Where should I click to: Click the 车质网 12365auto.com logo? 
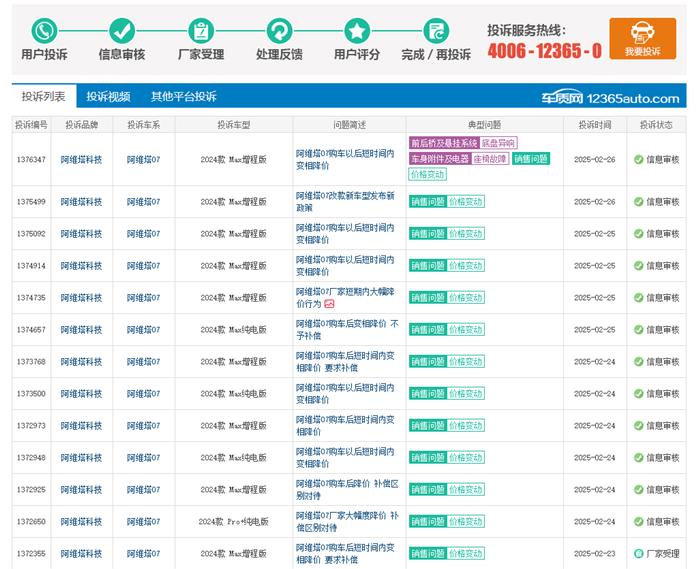click(610, 98)
